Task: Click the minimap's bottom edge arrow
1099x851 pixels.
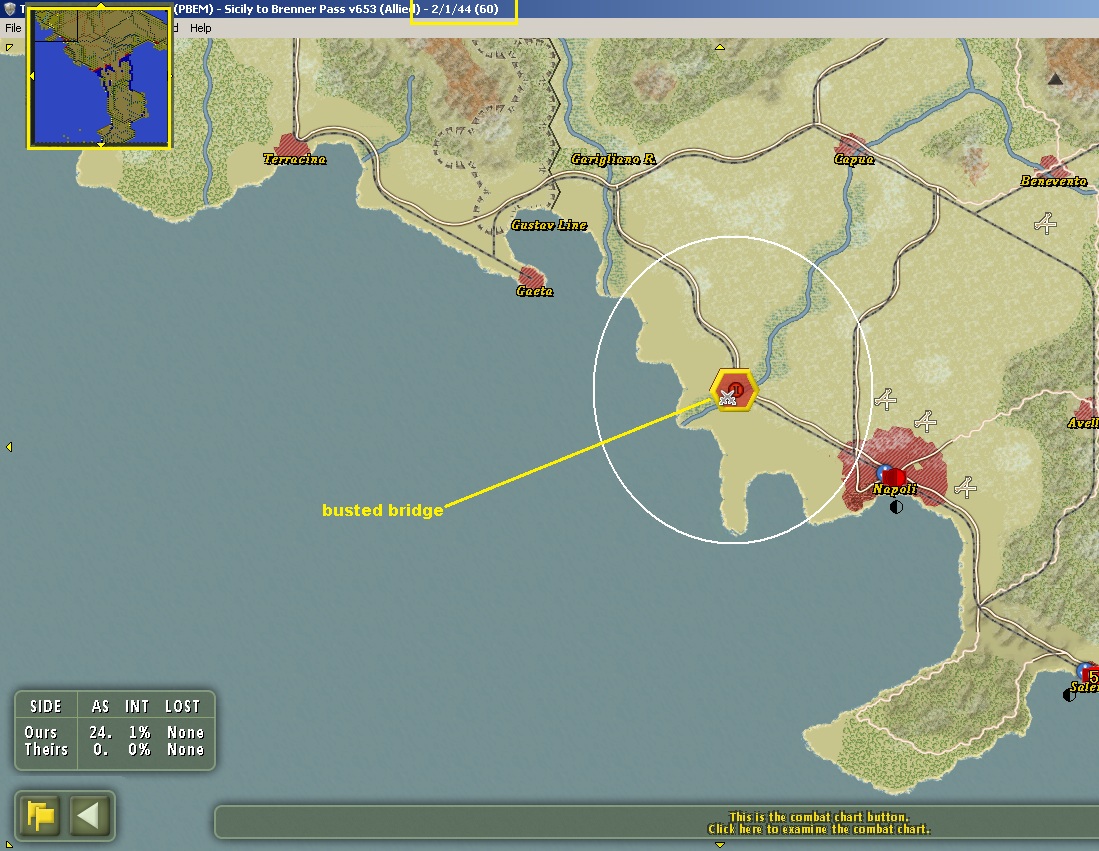Action: tap(101, 144)
